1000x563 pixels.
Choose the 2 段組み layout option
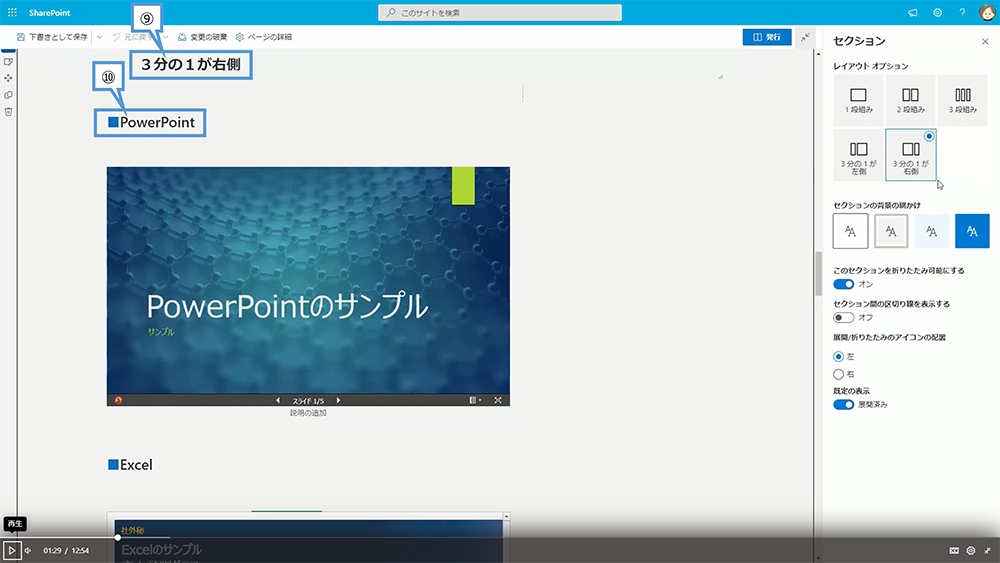click(x=910, y=100)
